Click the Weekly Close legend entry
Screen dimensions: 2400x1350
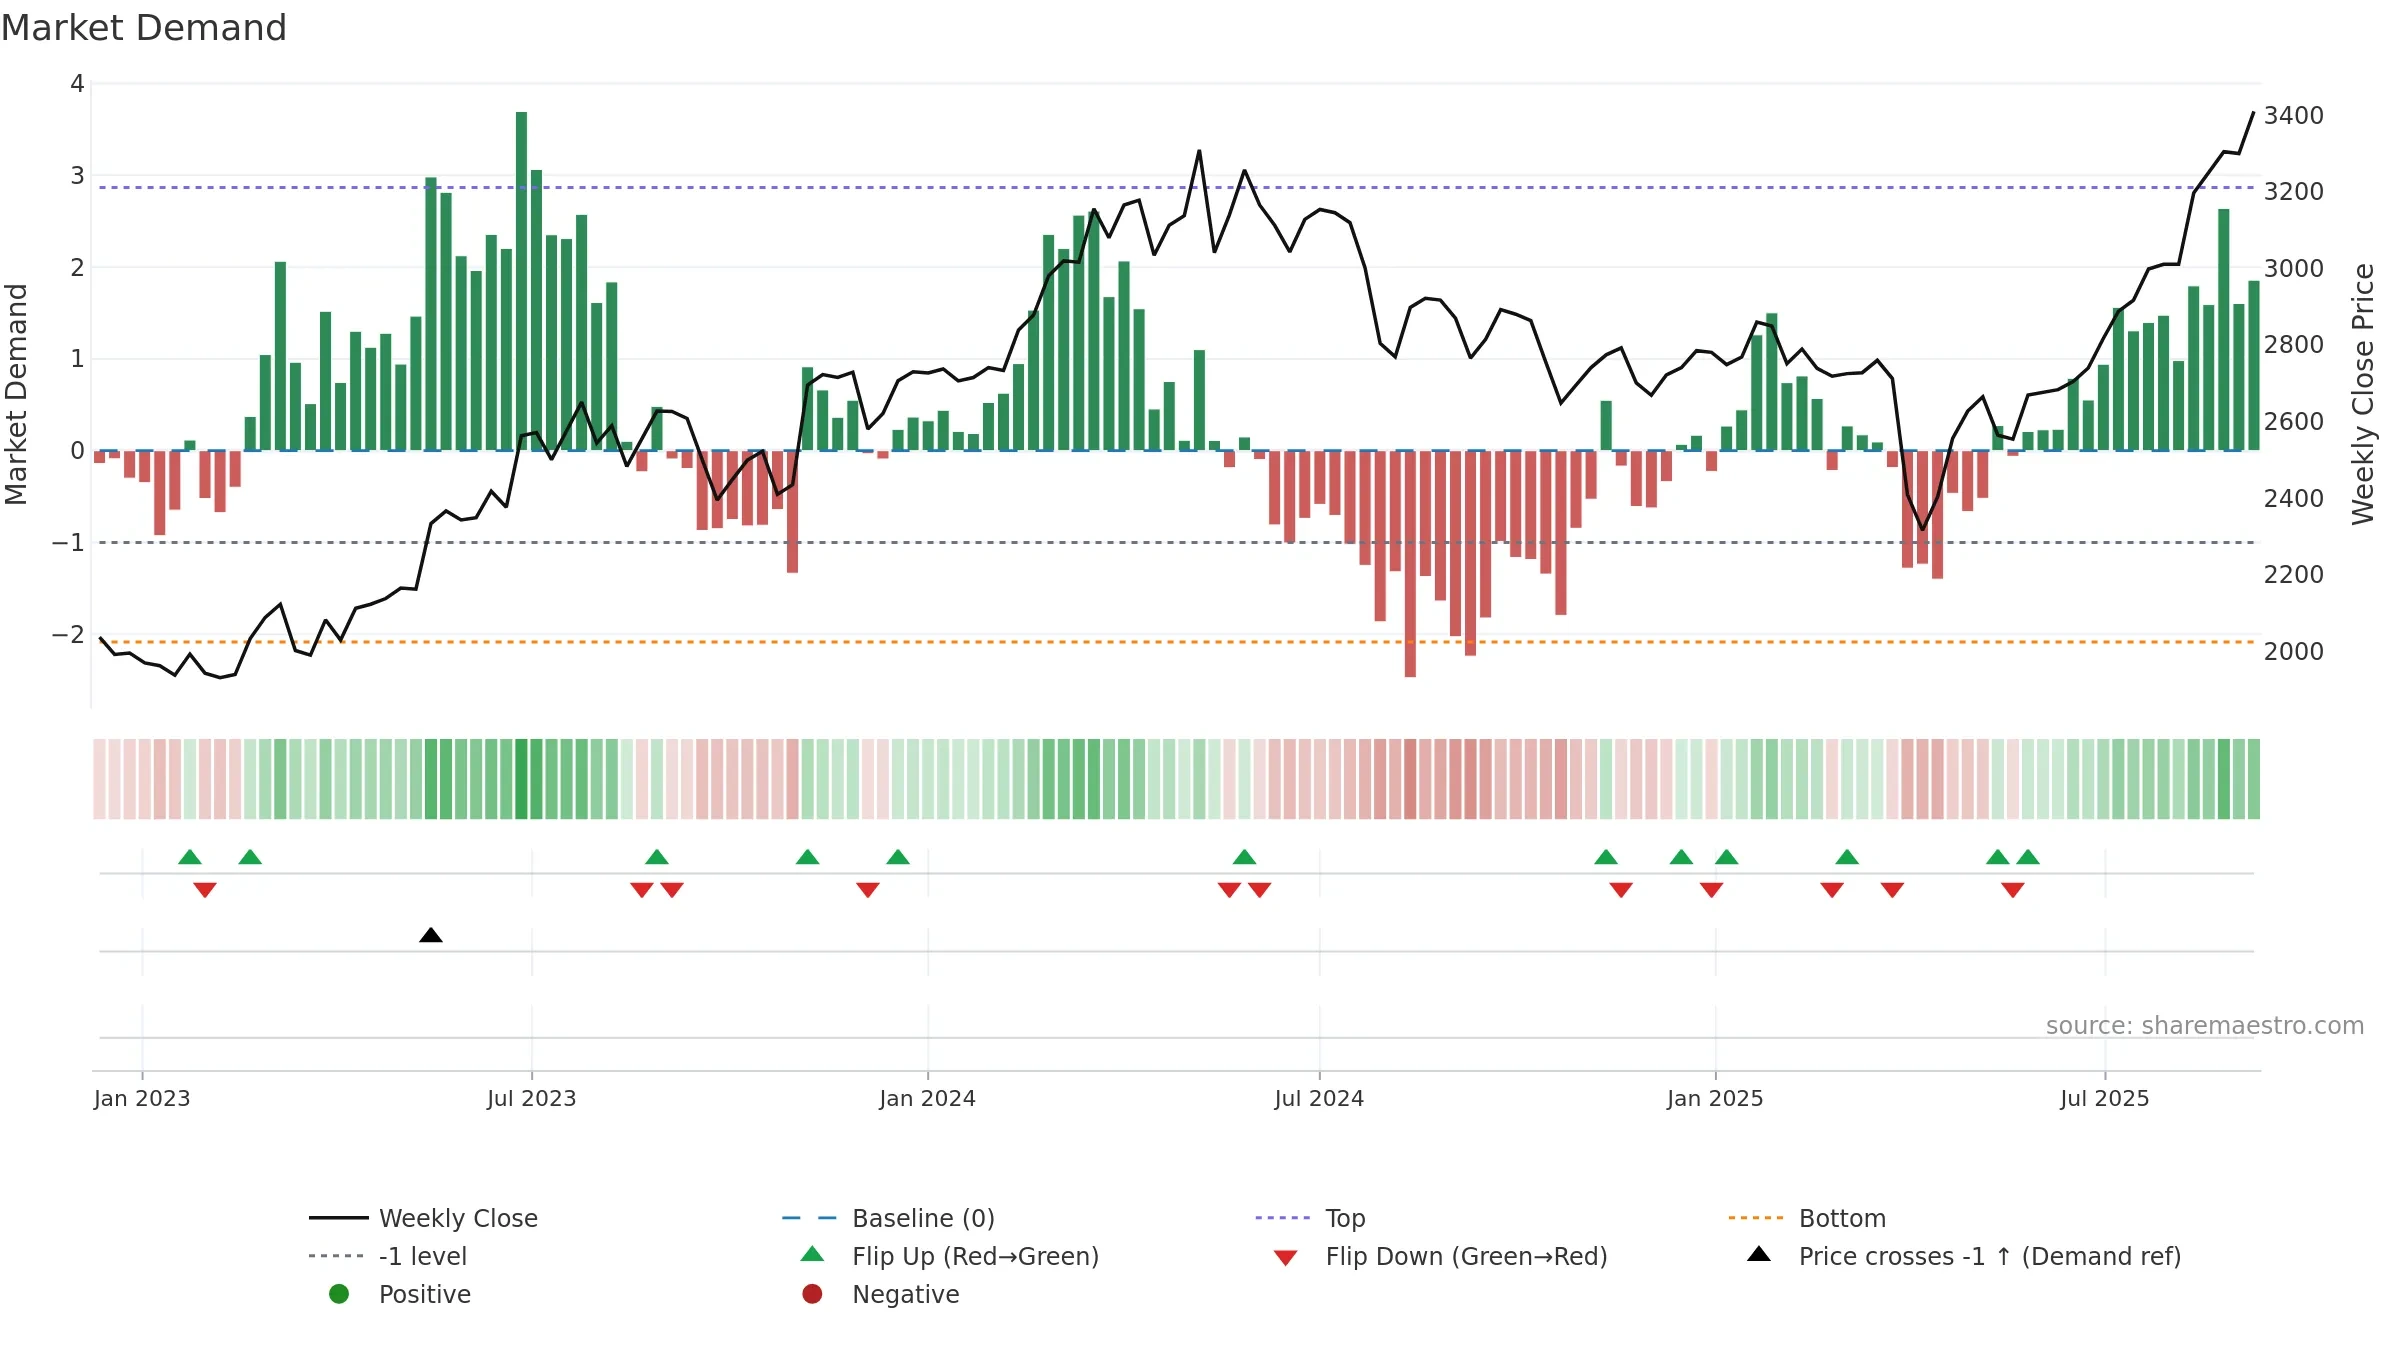point(423,1218)
